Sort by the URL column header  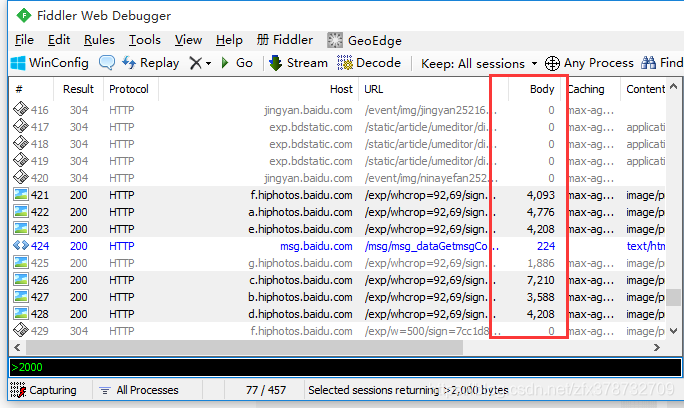[x=433, y=89]
